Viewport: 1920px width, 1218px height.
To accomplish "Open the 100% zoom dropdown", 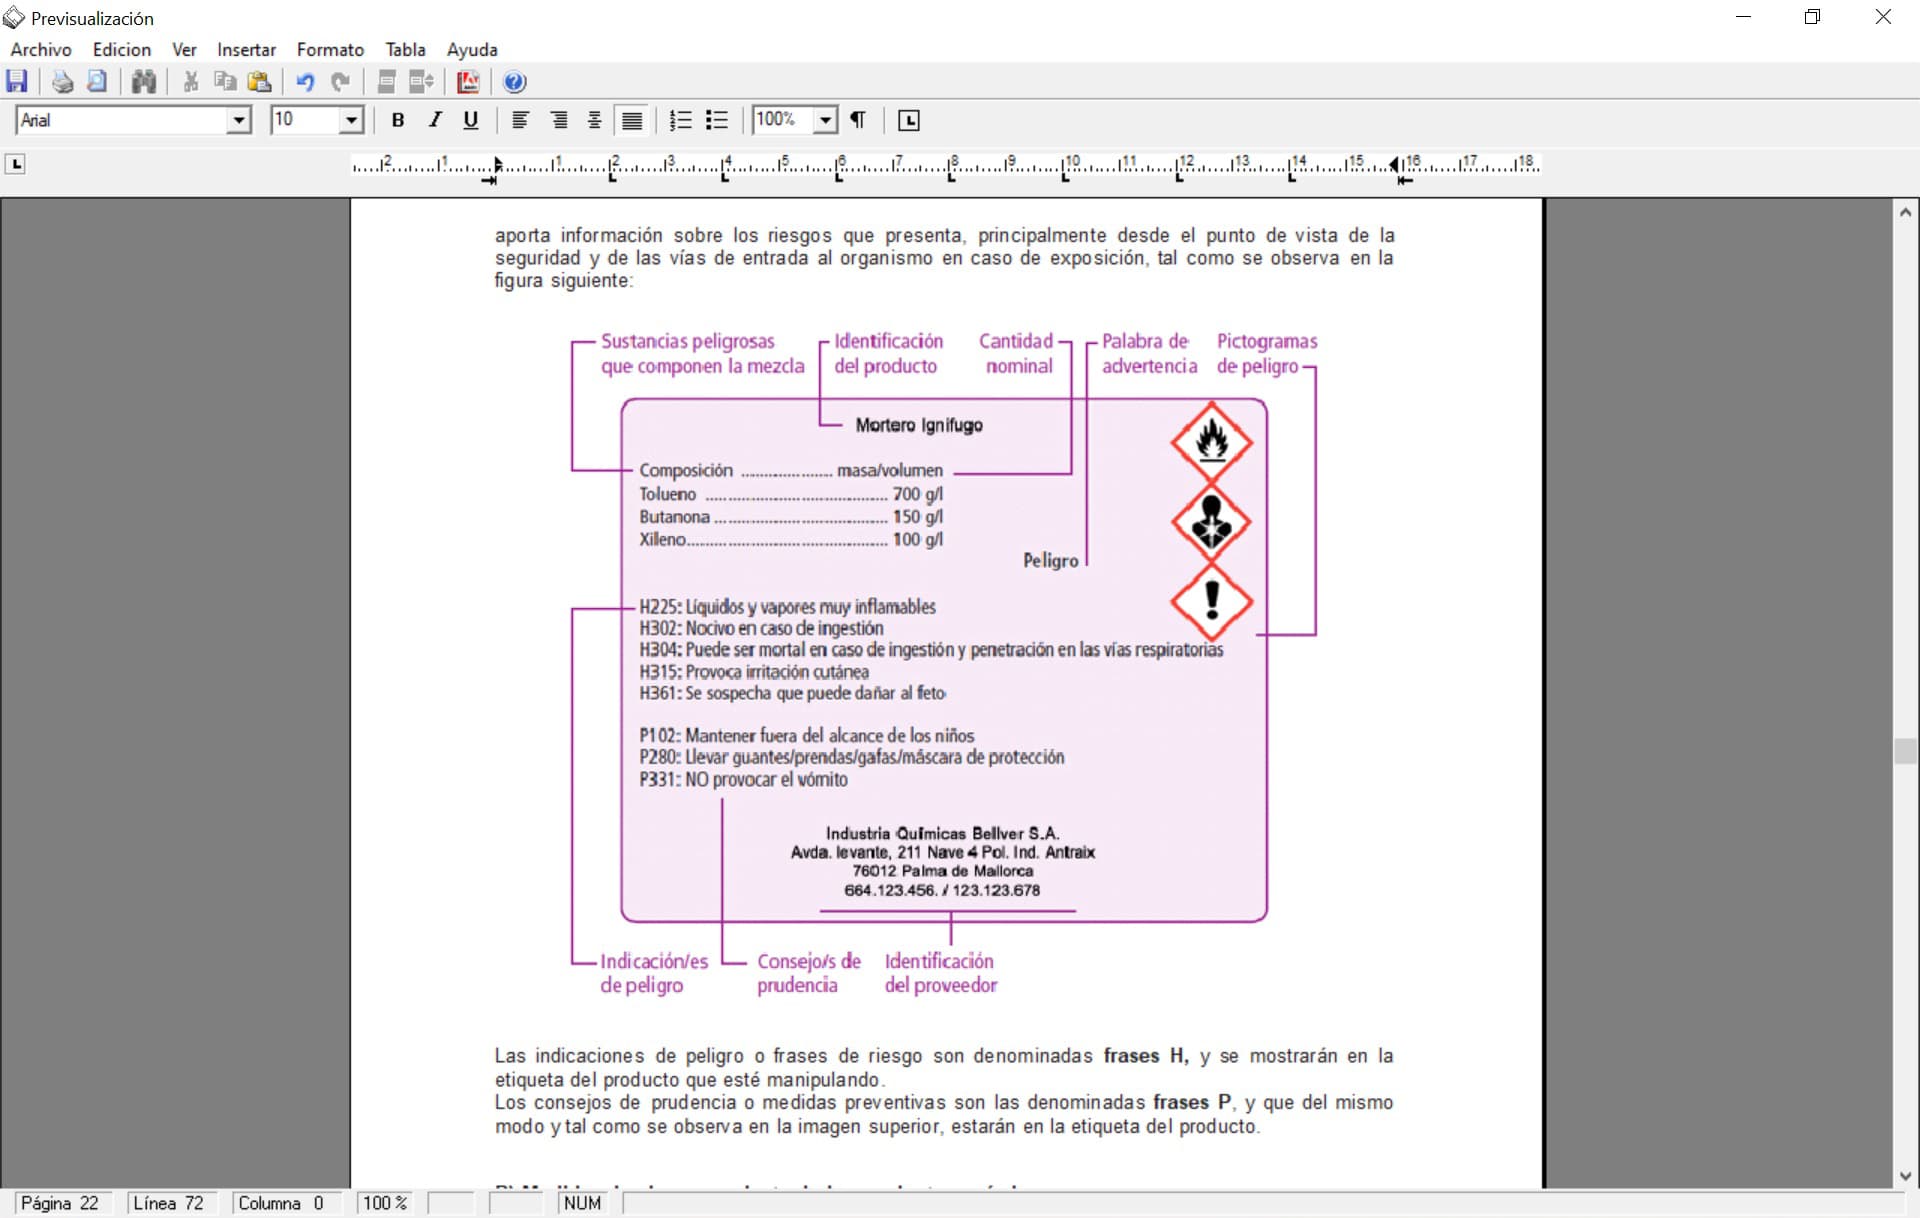I will 825,120.
